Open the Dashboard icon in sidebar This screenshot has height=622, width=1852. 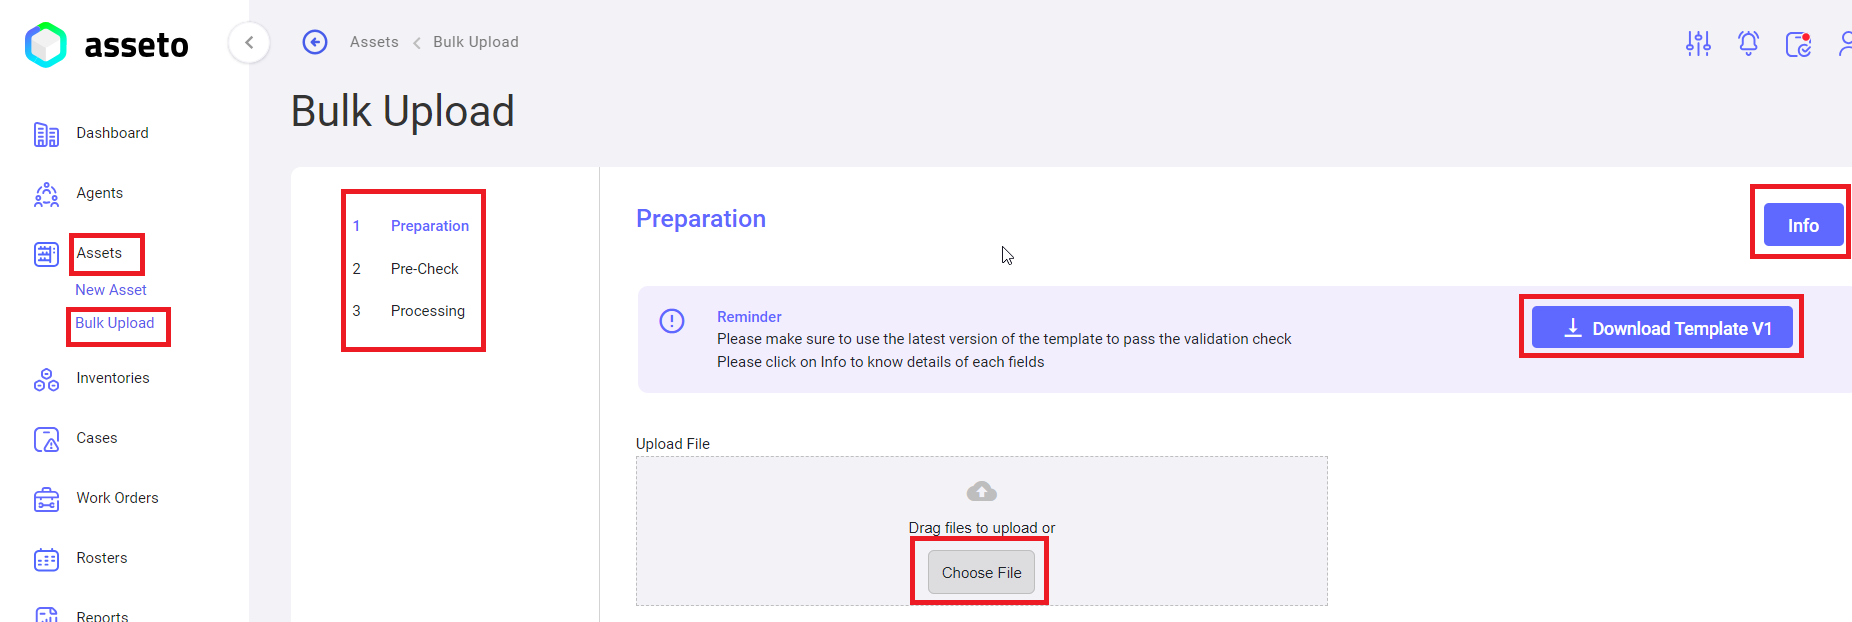46,134
